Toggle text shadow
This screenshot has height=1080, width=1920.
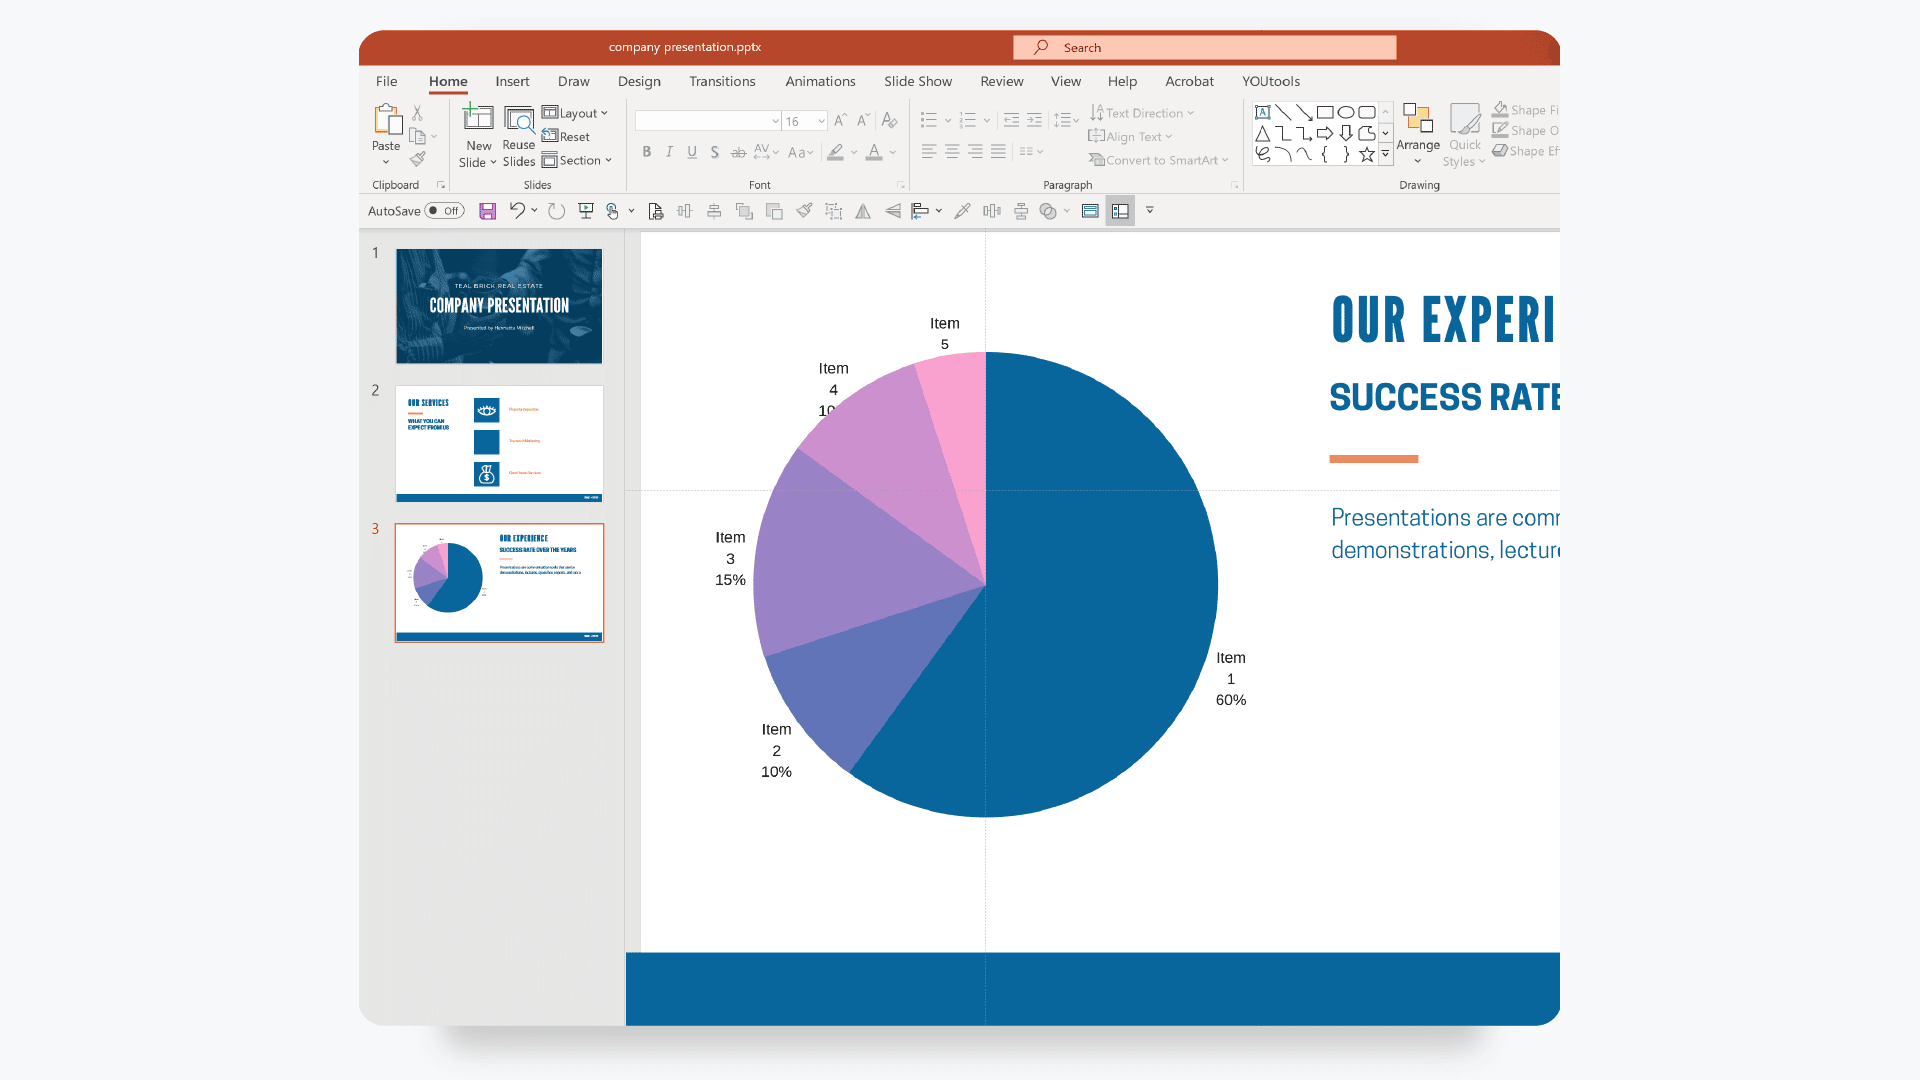coord(714,152)
